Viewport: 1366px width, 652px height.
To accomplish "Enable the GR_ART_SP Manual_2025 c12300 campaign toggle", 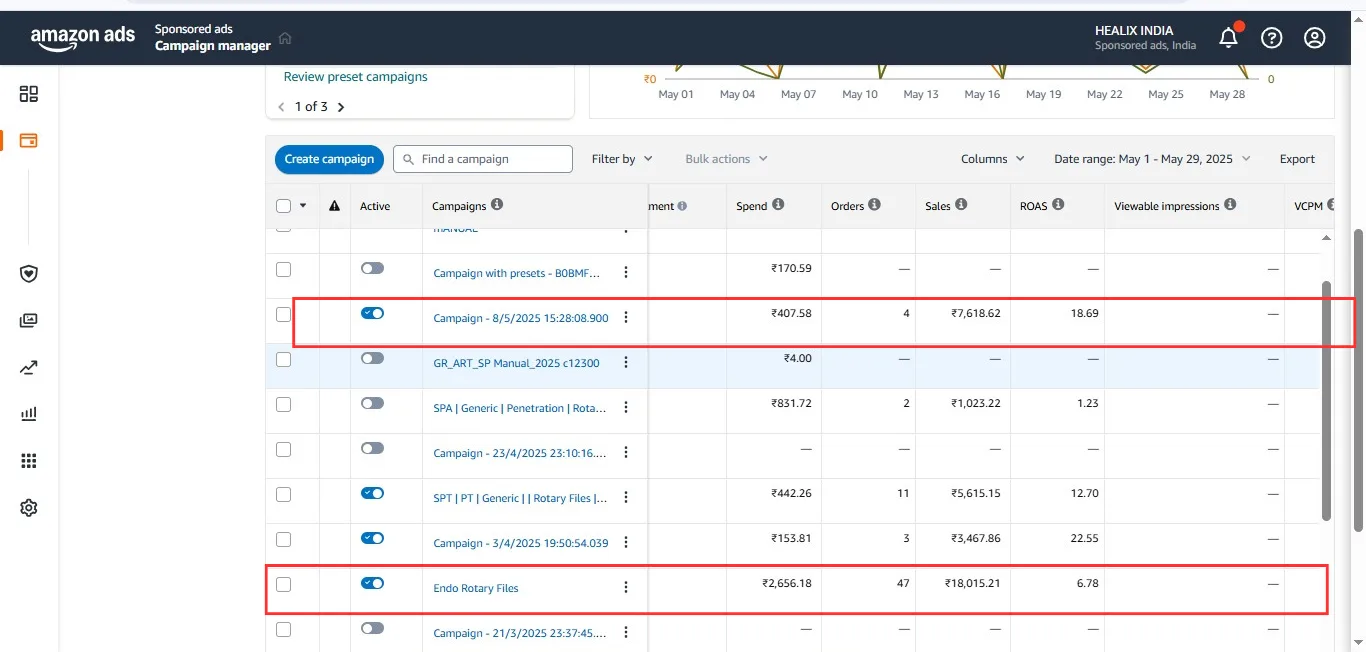I will (x=372, y=358).
